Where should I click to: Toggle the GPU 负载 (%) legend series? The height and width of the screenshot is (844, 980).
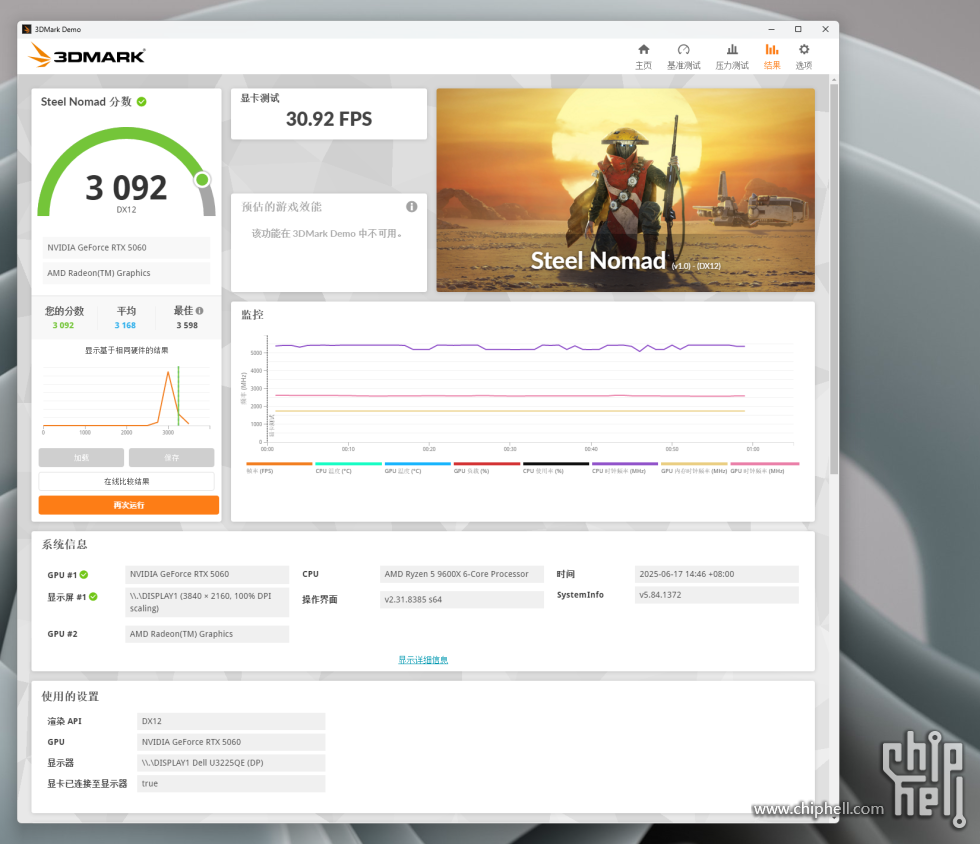click(x=487, y=468)
